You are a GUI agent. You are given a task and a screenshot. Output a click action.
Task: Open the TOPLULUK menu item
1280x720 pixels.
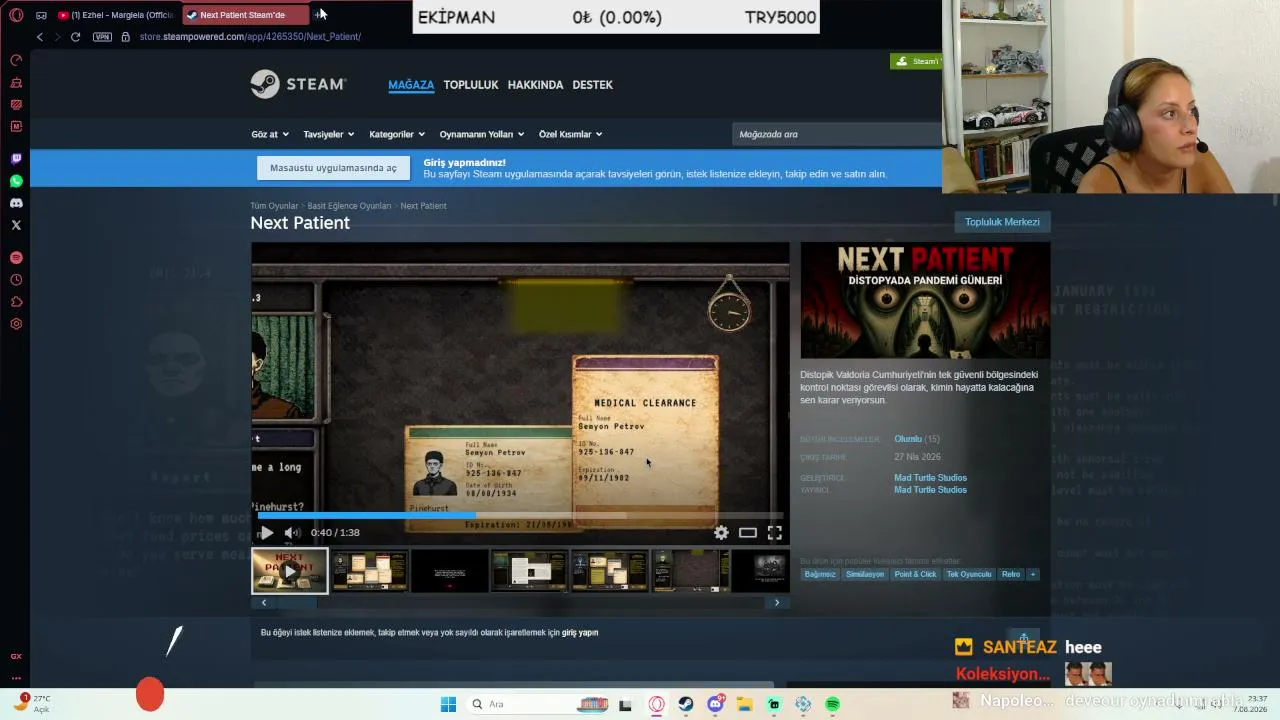pyautogui.click(x=471, y=85)
